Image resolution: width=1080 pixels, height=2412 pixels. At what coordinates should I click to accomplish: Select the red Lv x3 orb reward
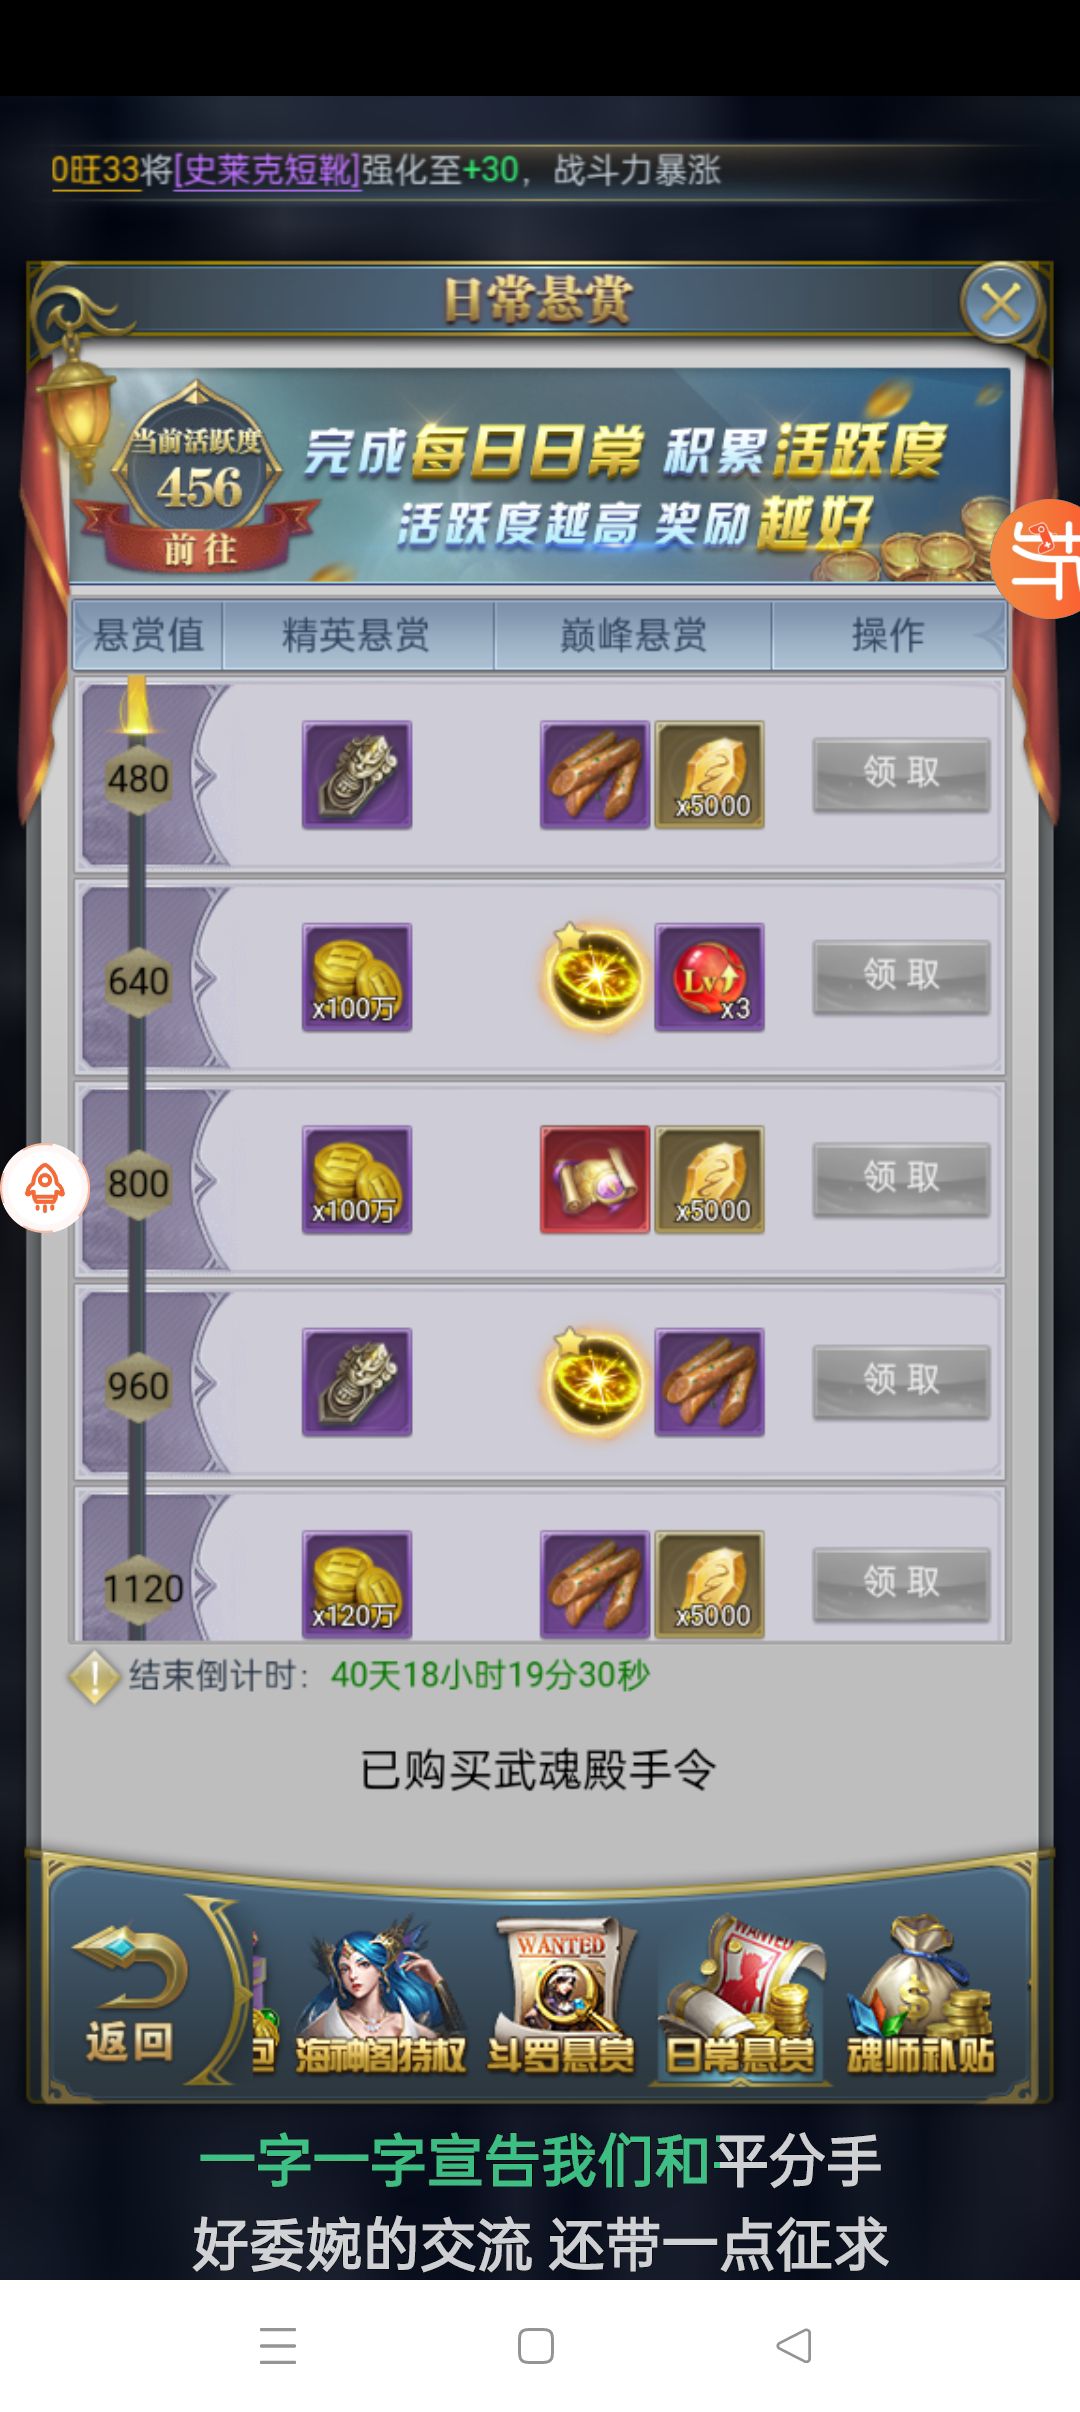709,977
